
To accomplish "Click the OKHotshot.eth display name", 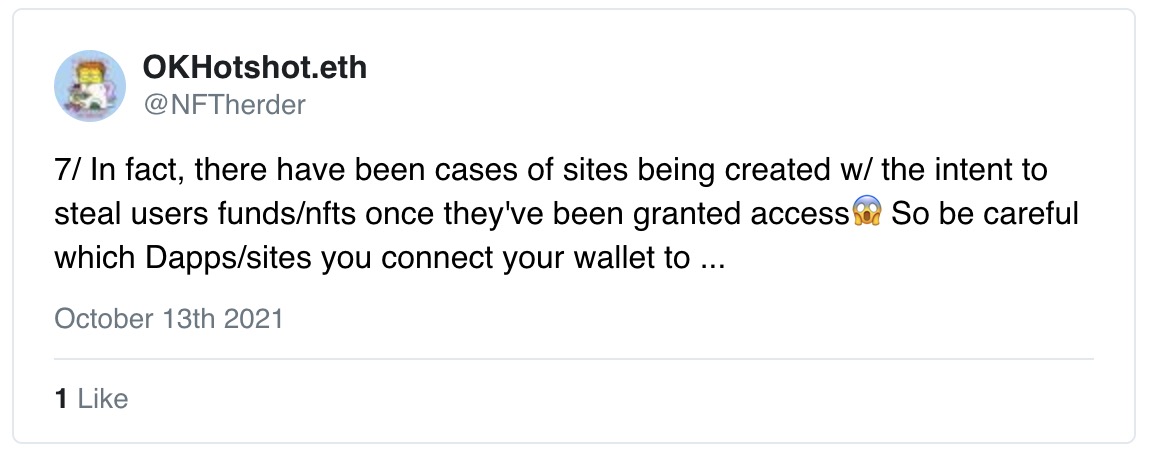I will coord(254,68).
